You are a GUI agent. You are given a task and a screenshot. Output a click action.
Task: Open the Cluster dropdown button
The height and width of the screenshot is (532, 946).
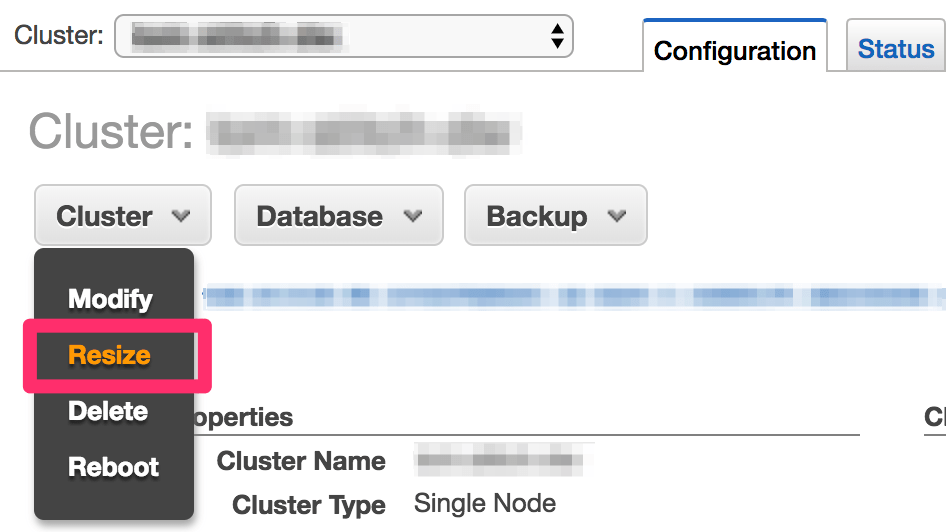(x=123, y=215)
